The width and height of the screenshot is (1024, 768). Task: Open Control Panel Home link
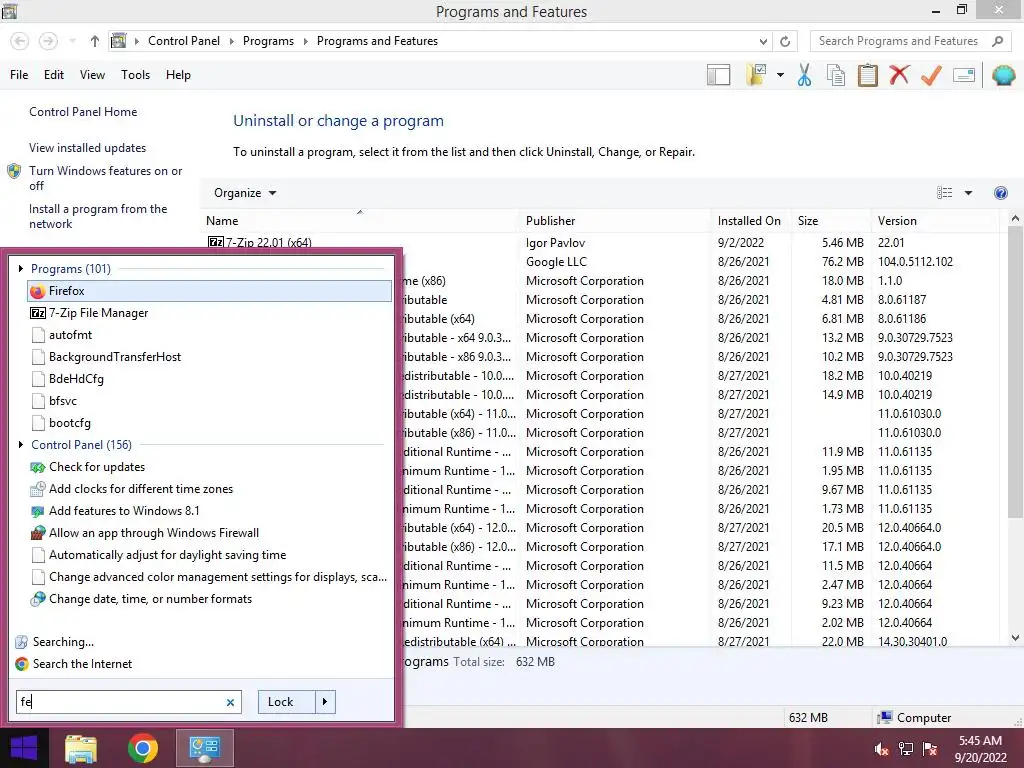(x=83, y=112)
